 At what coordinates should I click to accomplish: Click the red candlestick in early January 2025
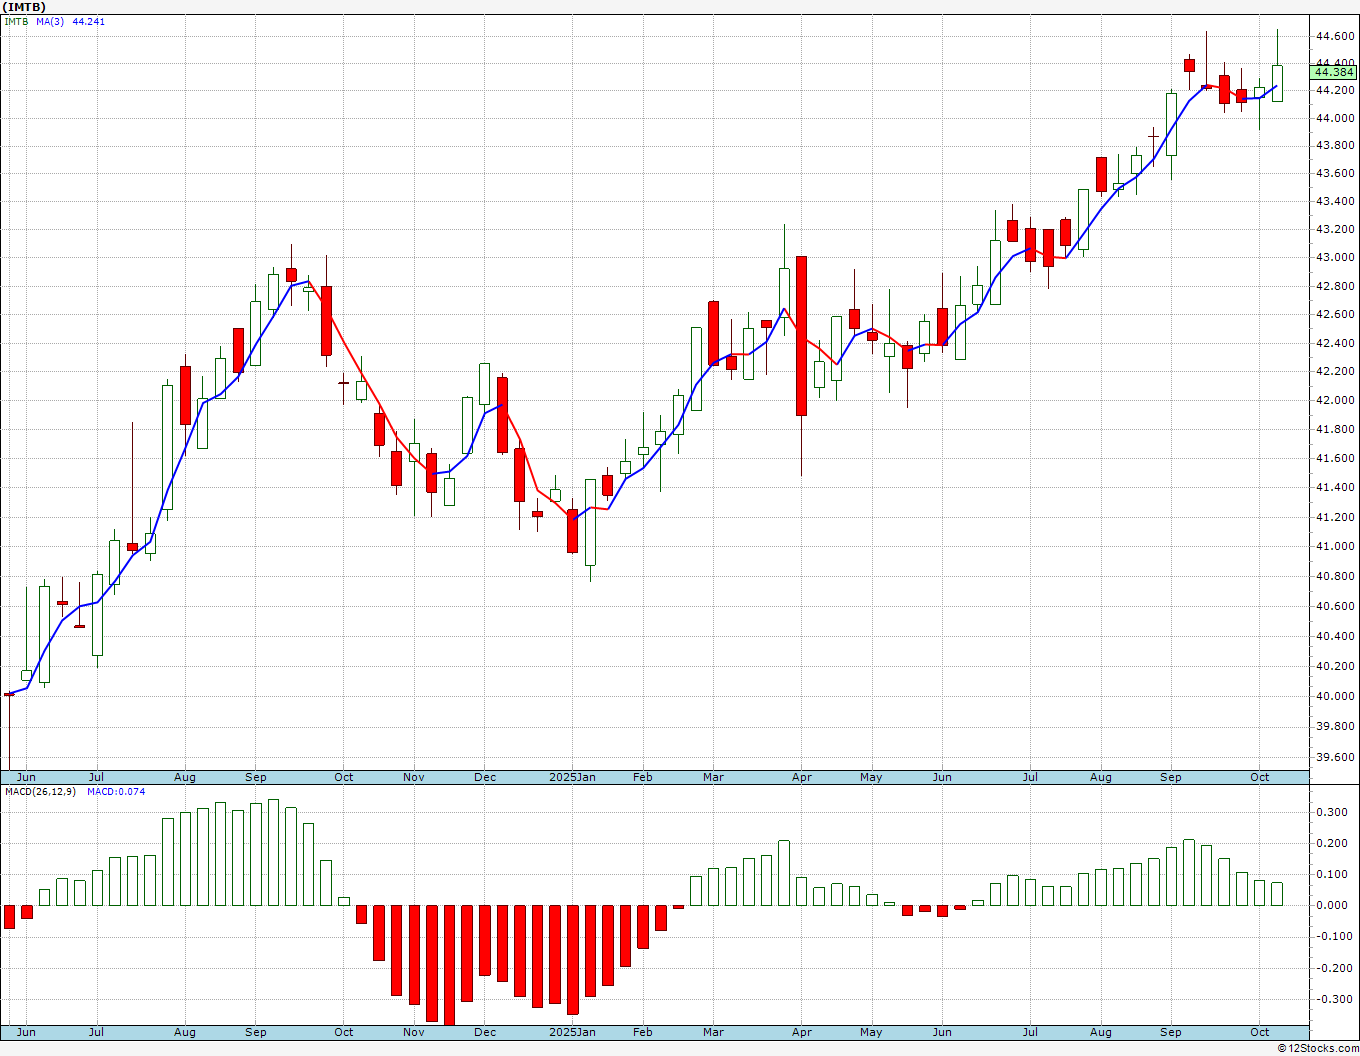pos(572,531)
